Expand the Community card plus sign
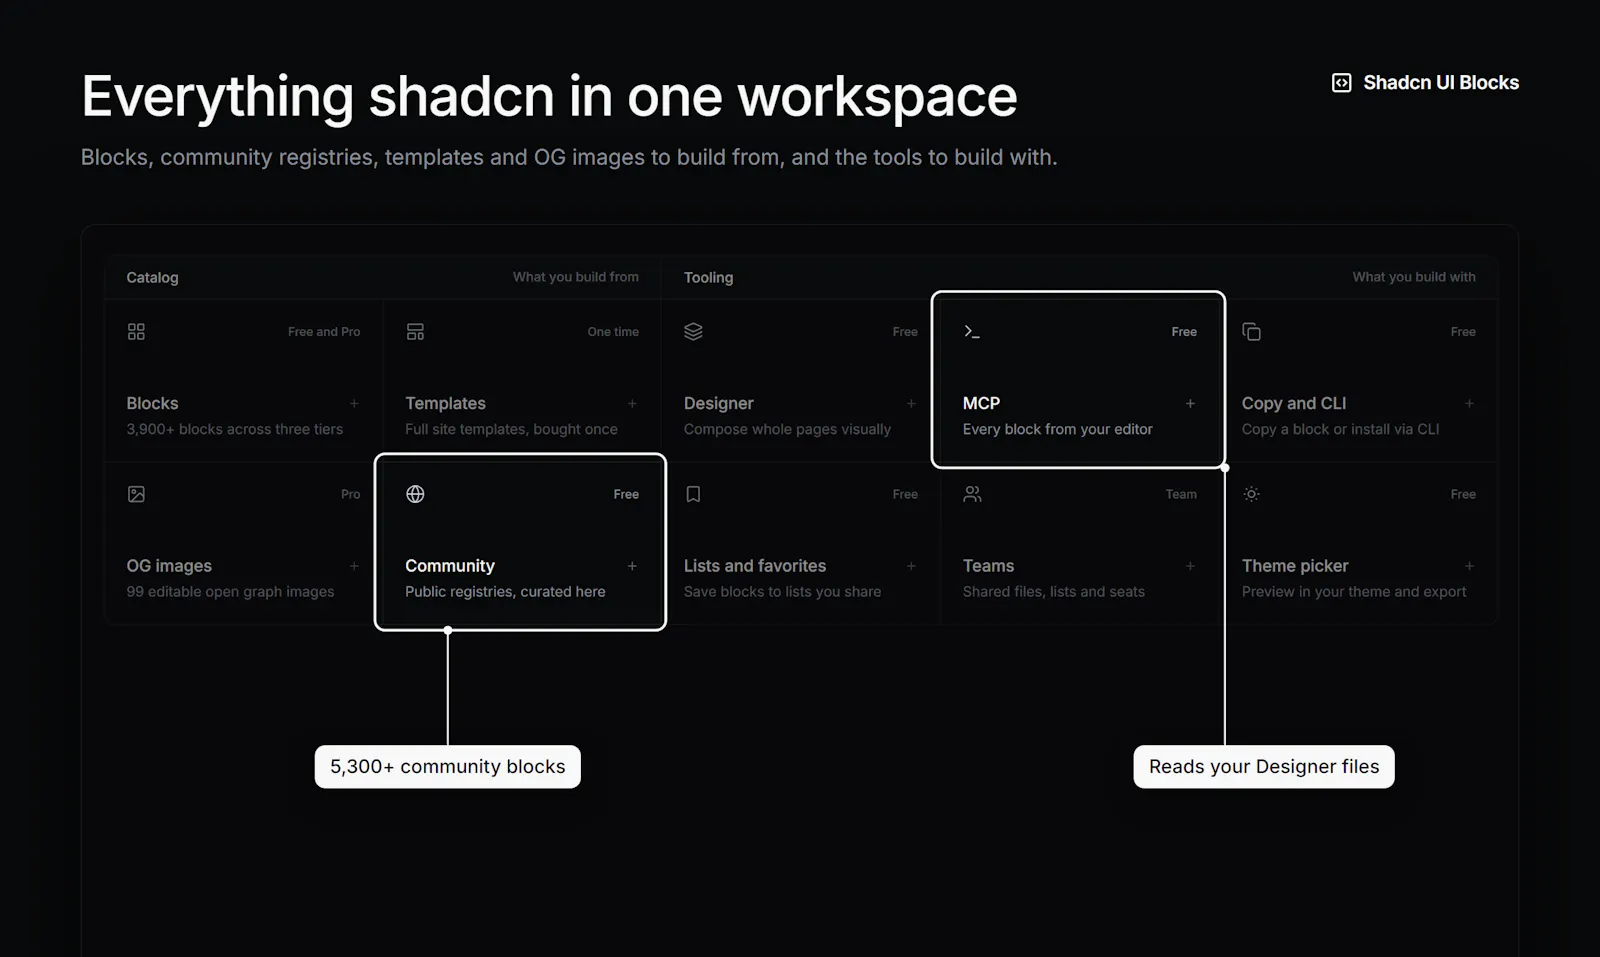Viewport: 1600px width, 957px height. [x=632, y=566]
